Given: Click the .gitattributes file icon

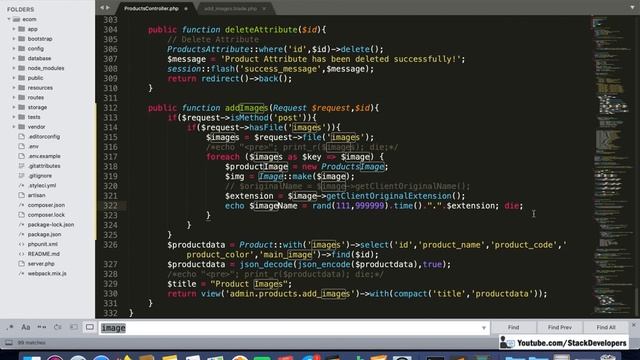Looking at the screenshot, I should (x=22, y=166).
